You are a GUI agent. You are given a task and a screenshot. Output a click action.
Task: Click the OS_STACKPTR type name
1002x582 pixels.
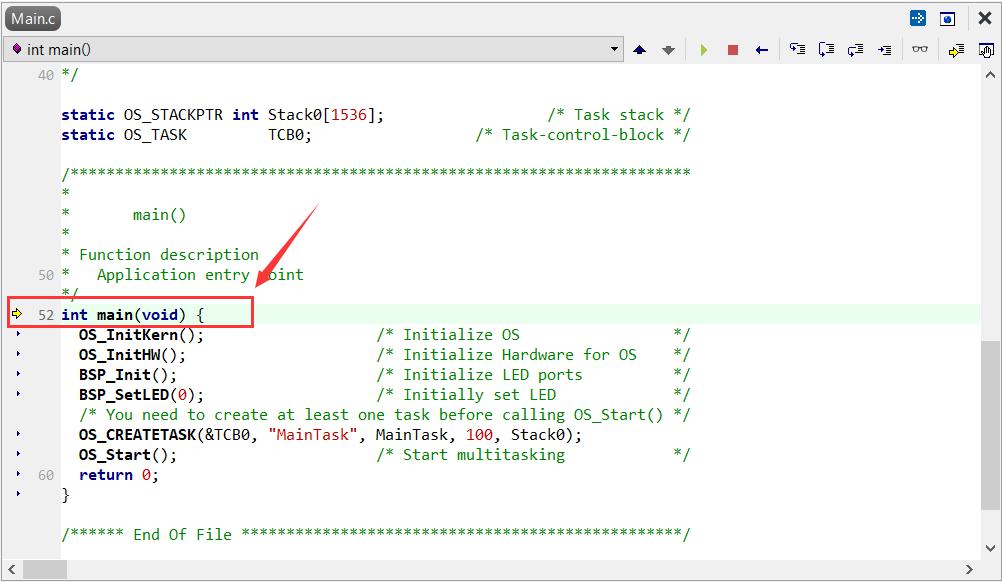[173, 115]
